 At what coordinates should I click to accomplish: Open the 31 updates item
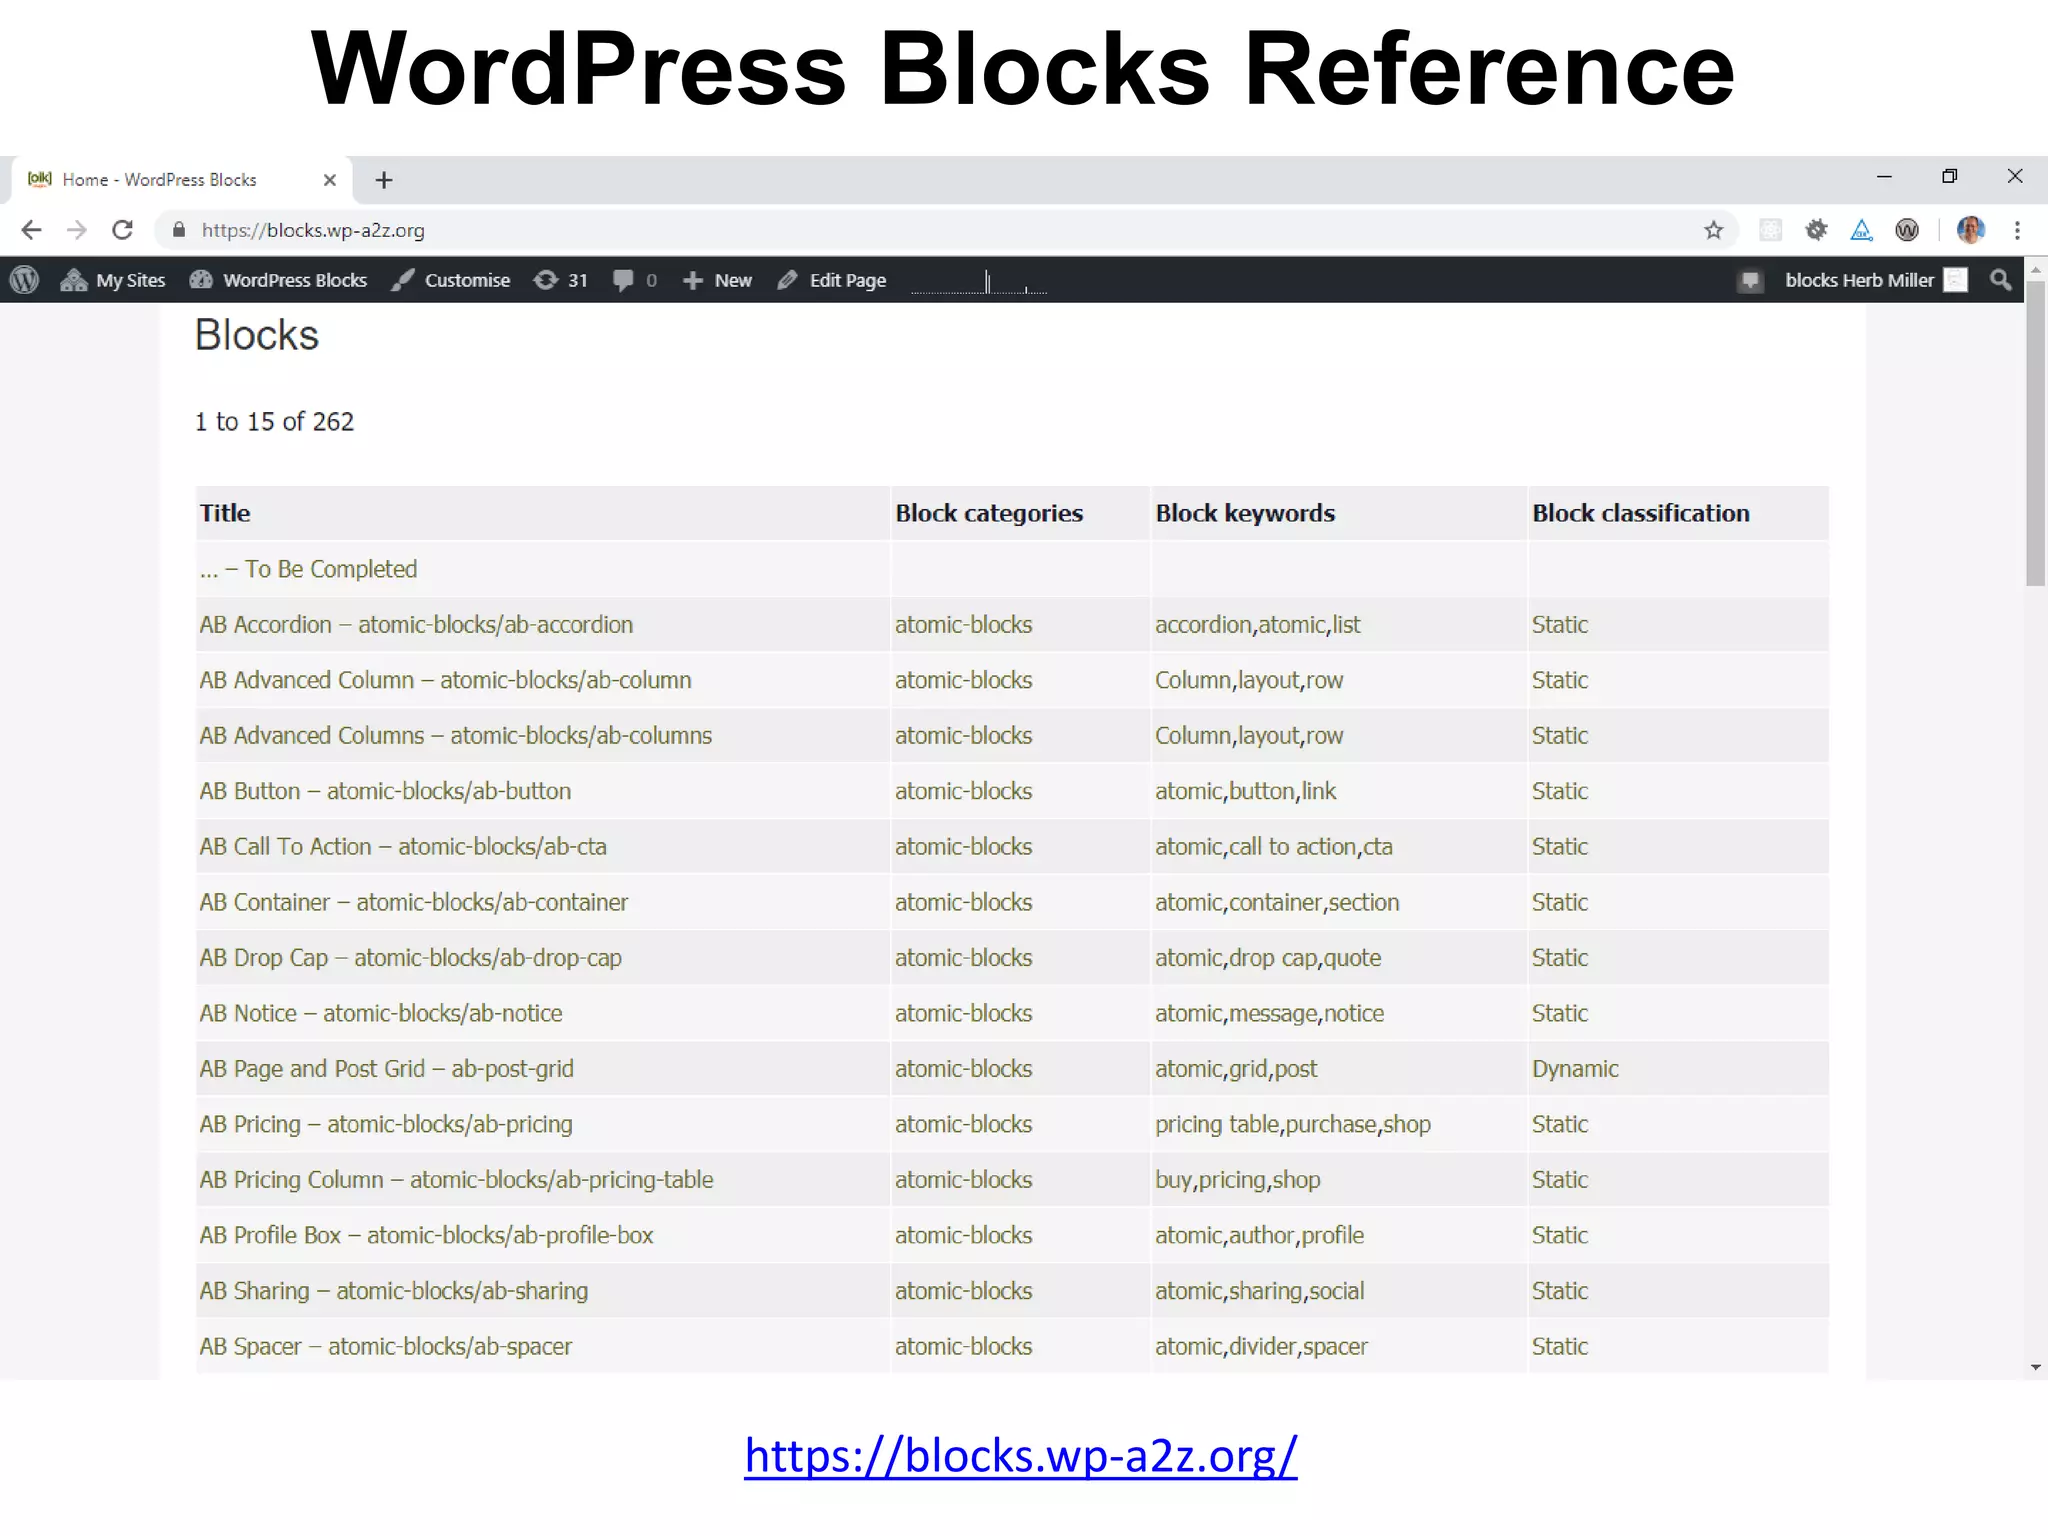pyautogui.click(x=560, y=280)
